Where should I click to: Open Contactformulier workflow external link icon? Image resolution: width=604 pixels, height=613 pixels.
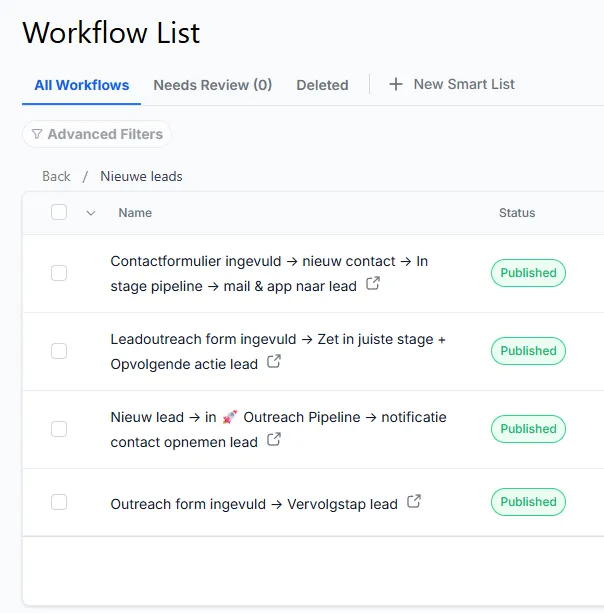[x=373, y=284]
